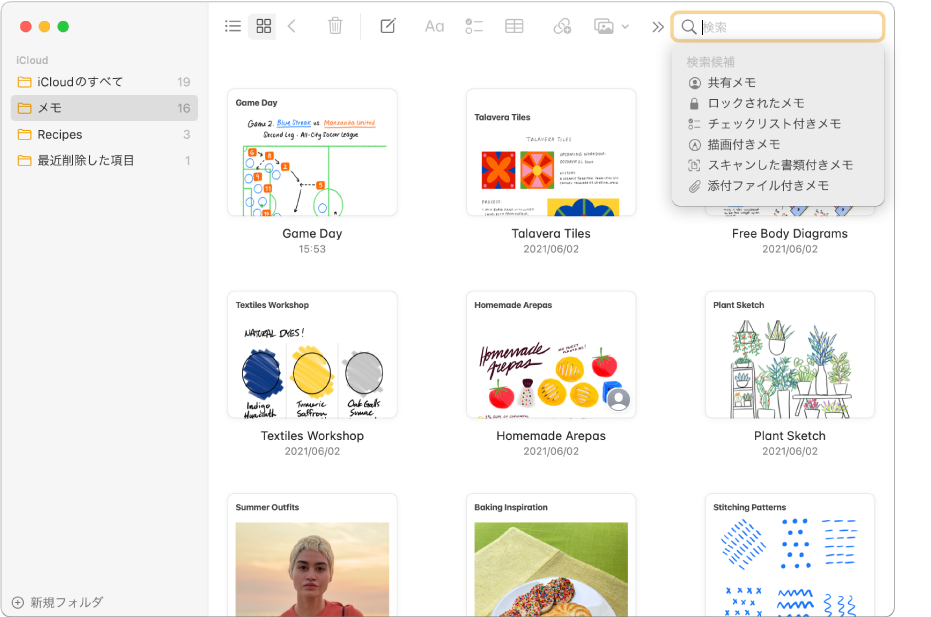Add a table with the table icon

click(514, 26)
